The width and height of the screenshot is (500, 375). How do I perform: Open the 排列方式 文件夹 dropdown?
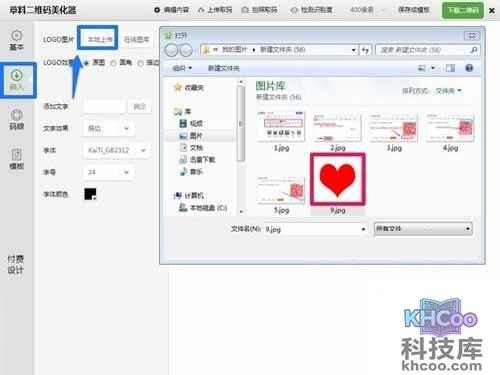click(449, 91)
